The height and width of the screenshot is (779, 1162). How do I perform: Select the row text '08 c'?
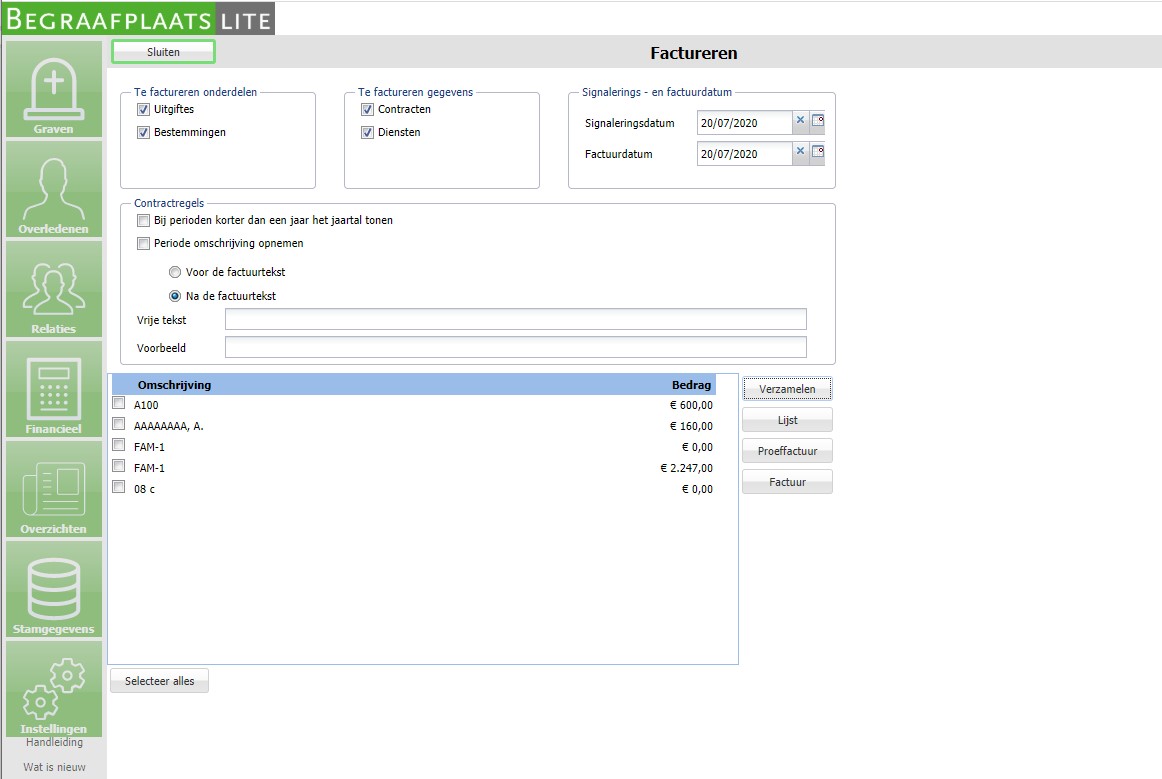(145, 489)
